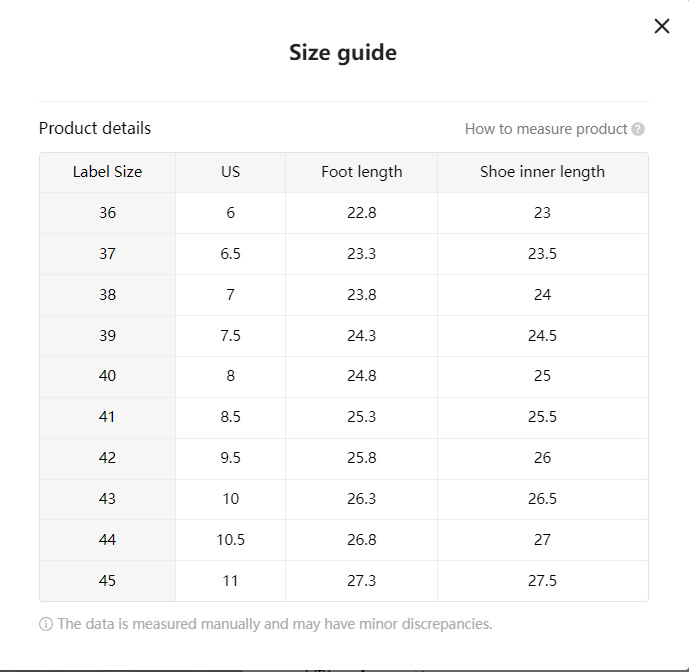The image size is (689, 672).
Task: Click US size 6.5 cell
Action: (x=230, y=254)
